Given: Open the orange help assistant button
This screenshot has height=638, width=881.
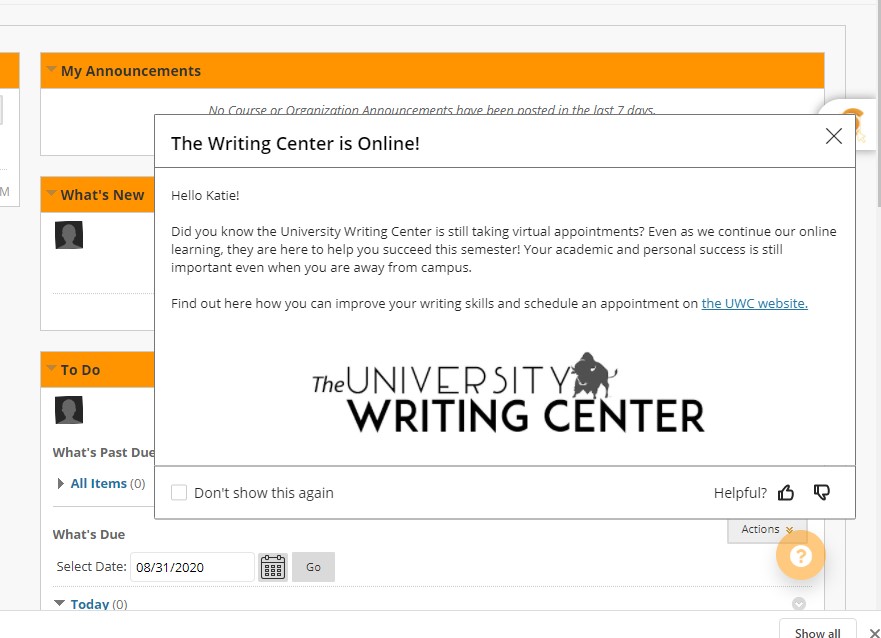Looking at the screenshot, I should pyautogui.click(x=800, y=555).
